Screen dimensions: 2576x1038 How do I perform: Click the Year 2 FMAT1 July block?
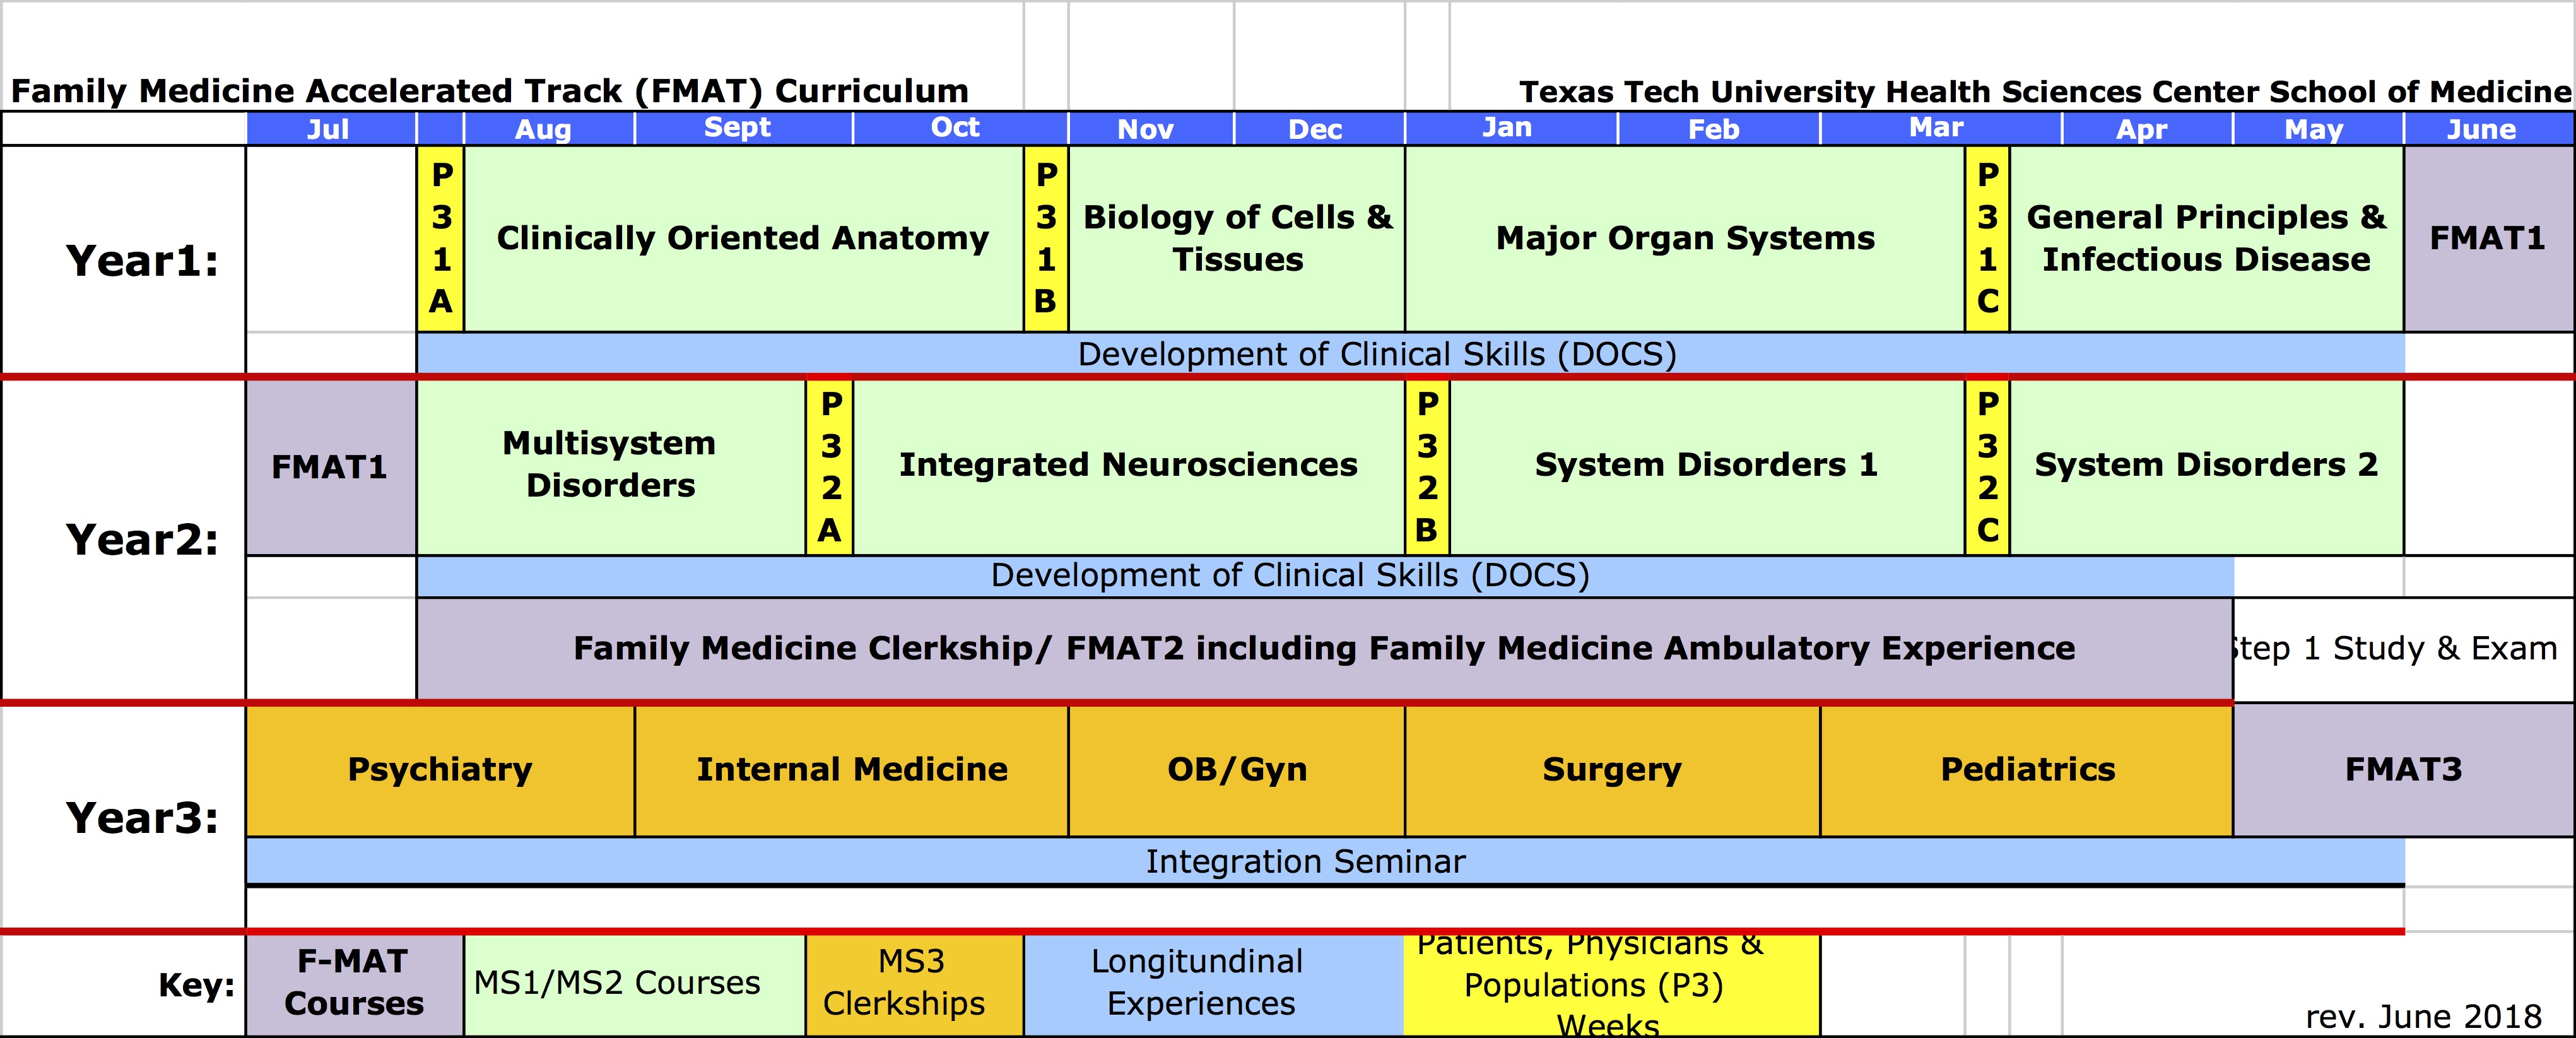tap(331, 467)
